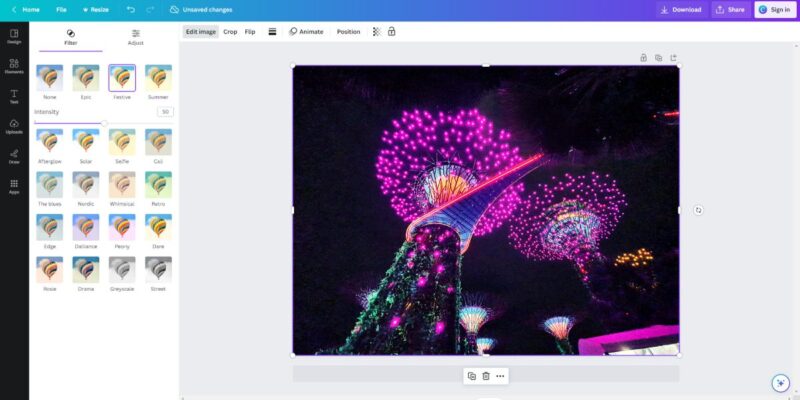Apply the Epic filter
800x400 pixels.
tap(86, 78)
